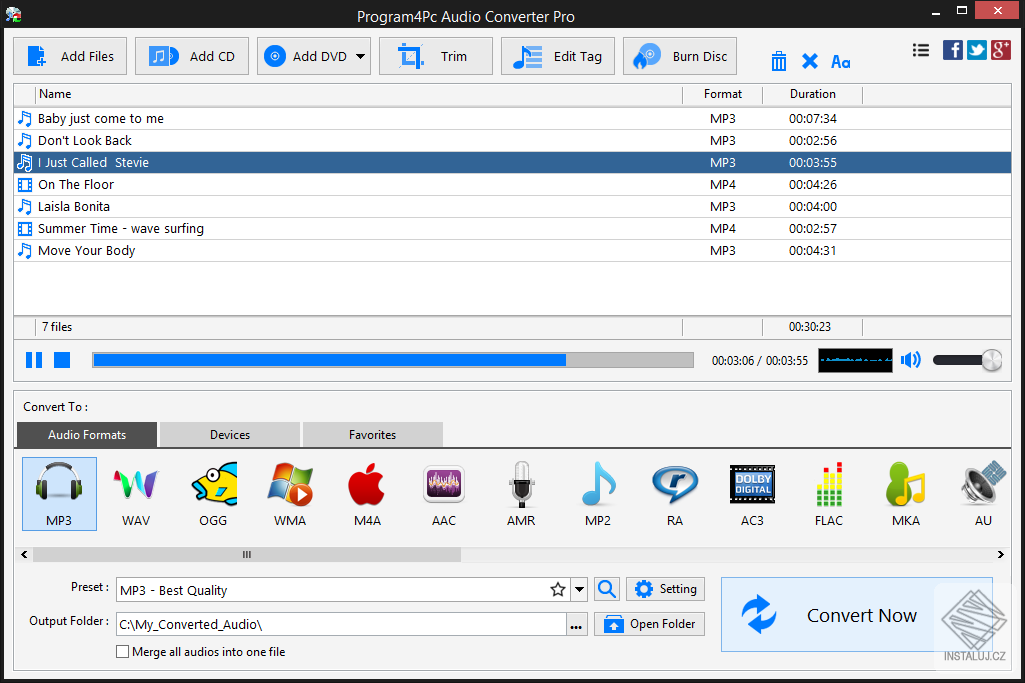Select the OGG format icon
The height and width of the screenshot is (683, 1025).
tap(212, 493)
